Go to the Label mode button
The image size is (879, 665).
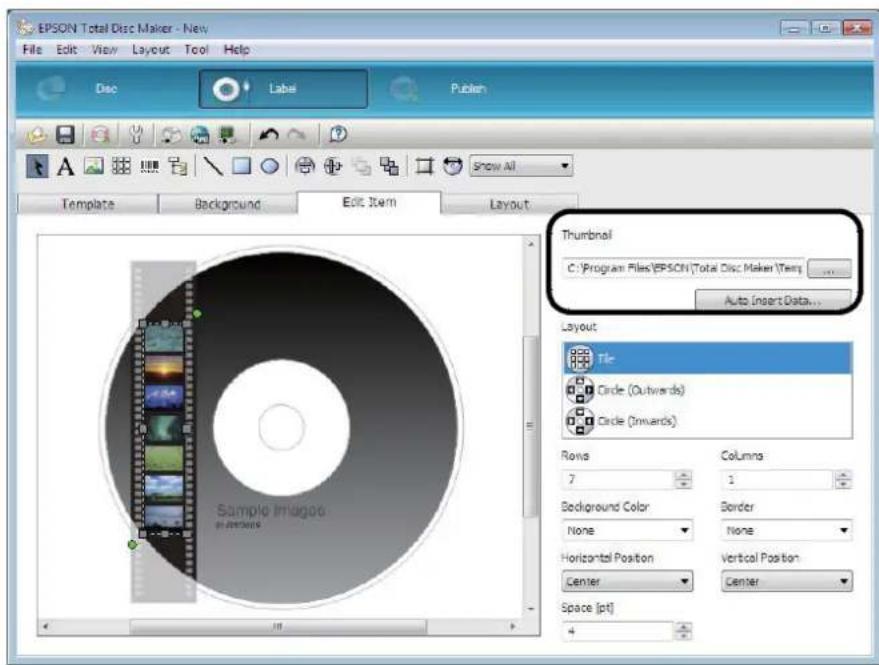283,89
